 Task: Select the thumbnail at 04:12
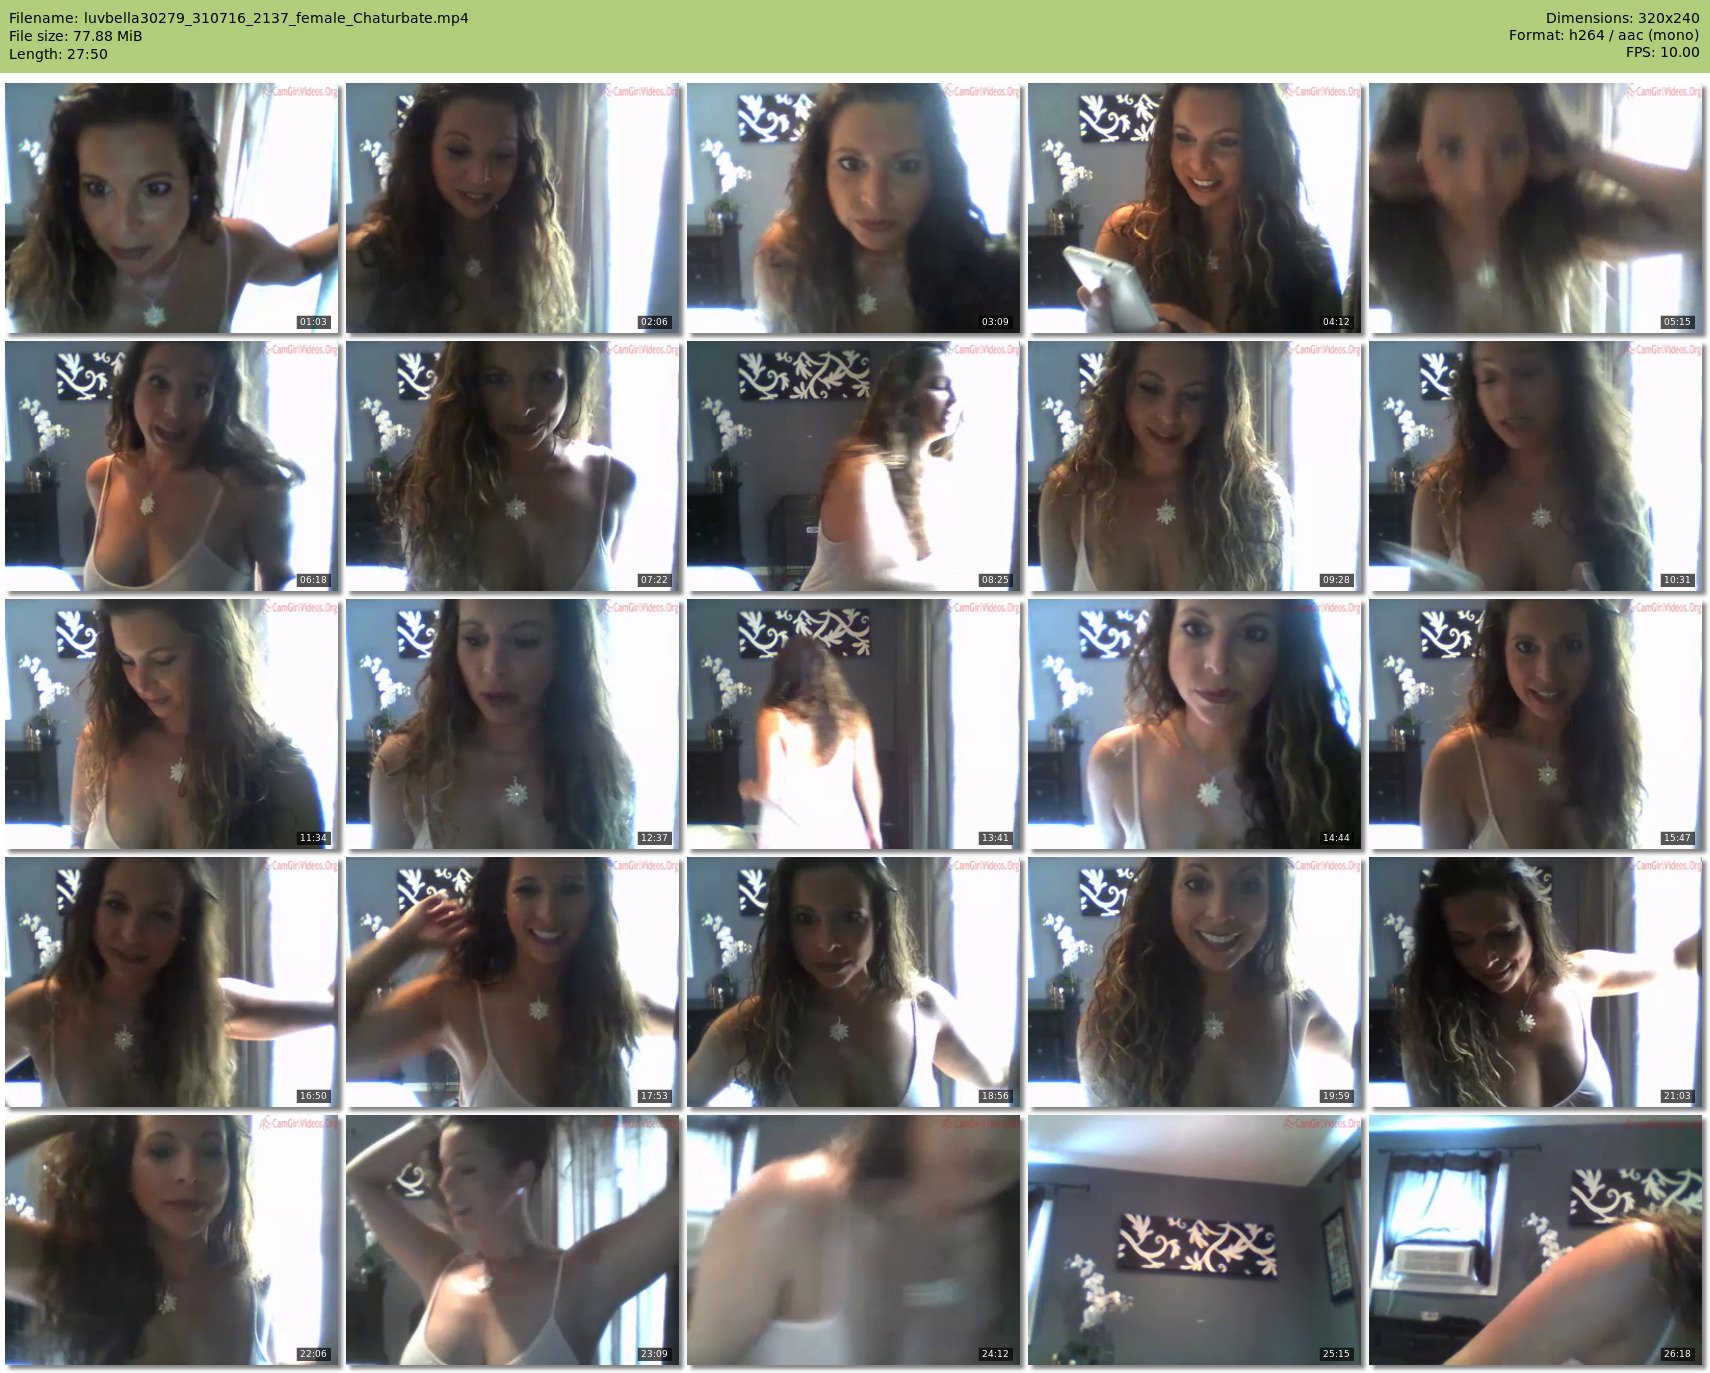pos(1195,208)
